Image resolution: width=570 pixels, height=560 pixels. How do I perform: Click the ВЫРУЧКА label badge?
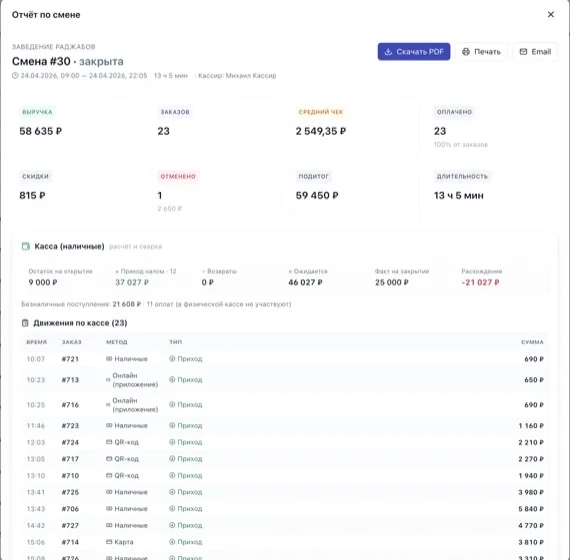[37, 112]
